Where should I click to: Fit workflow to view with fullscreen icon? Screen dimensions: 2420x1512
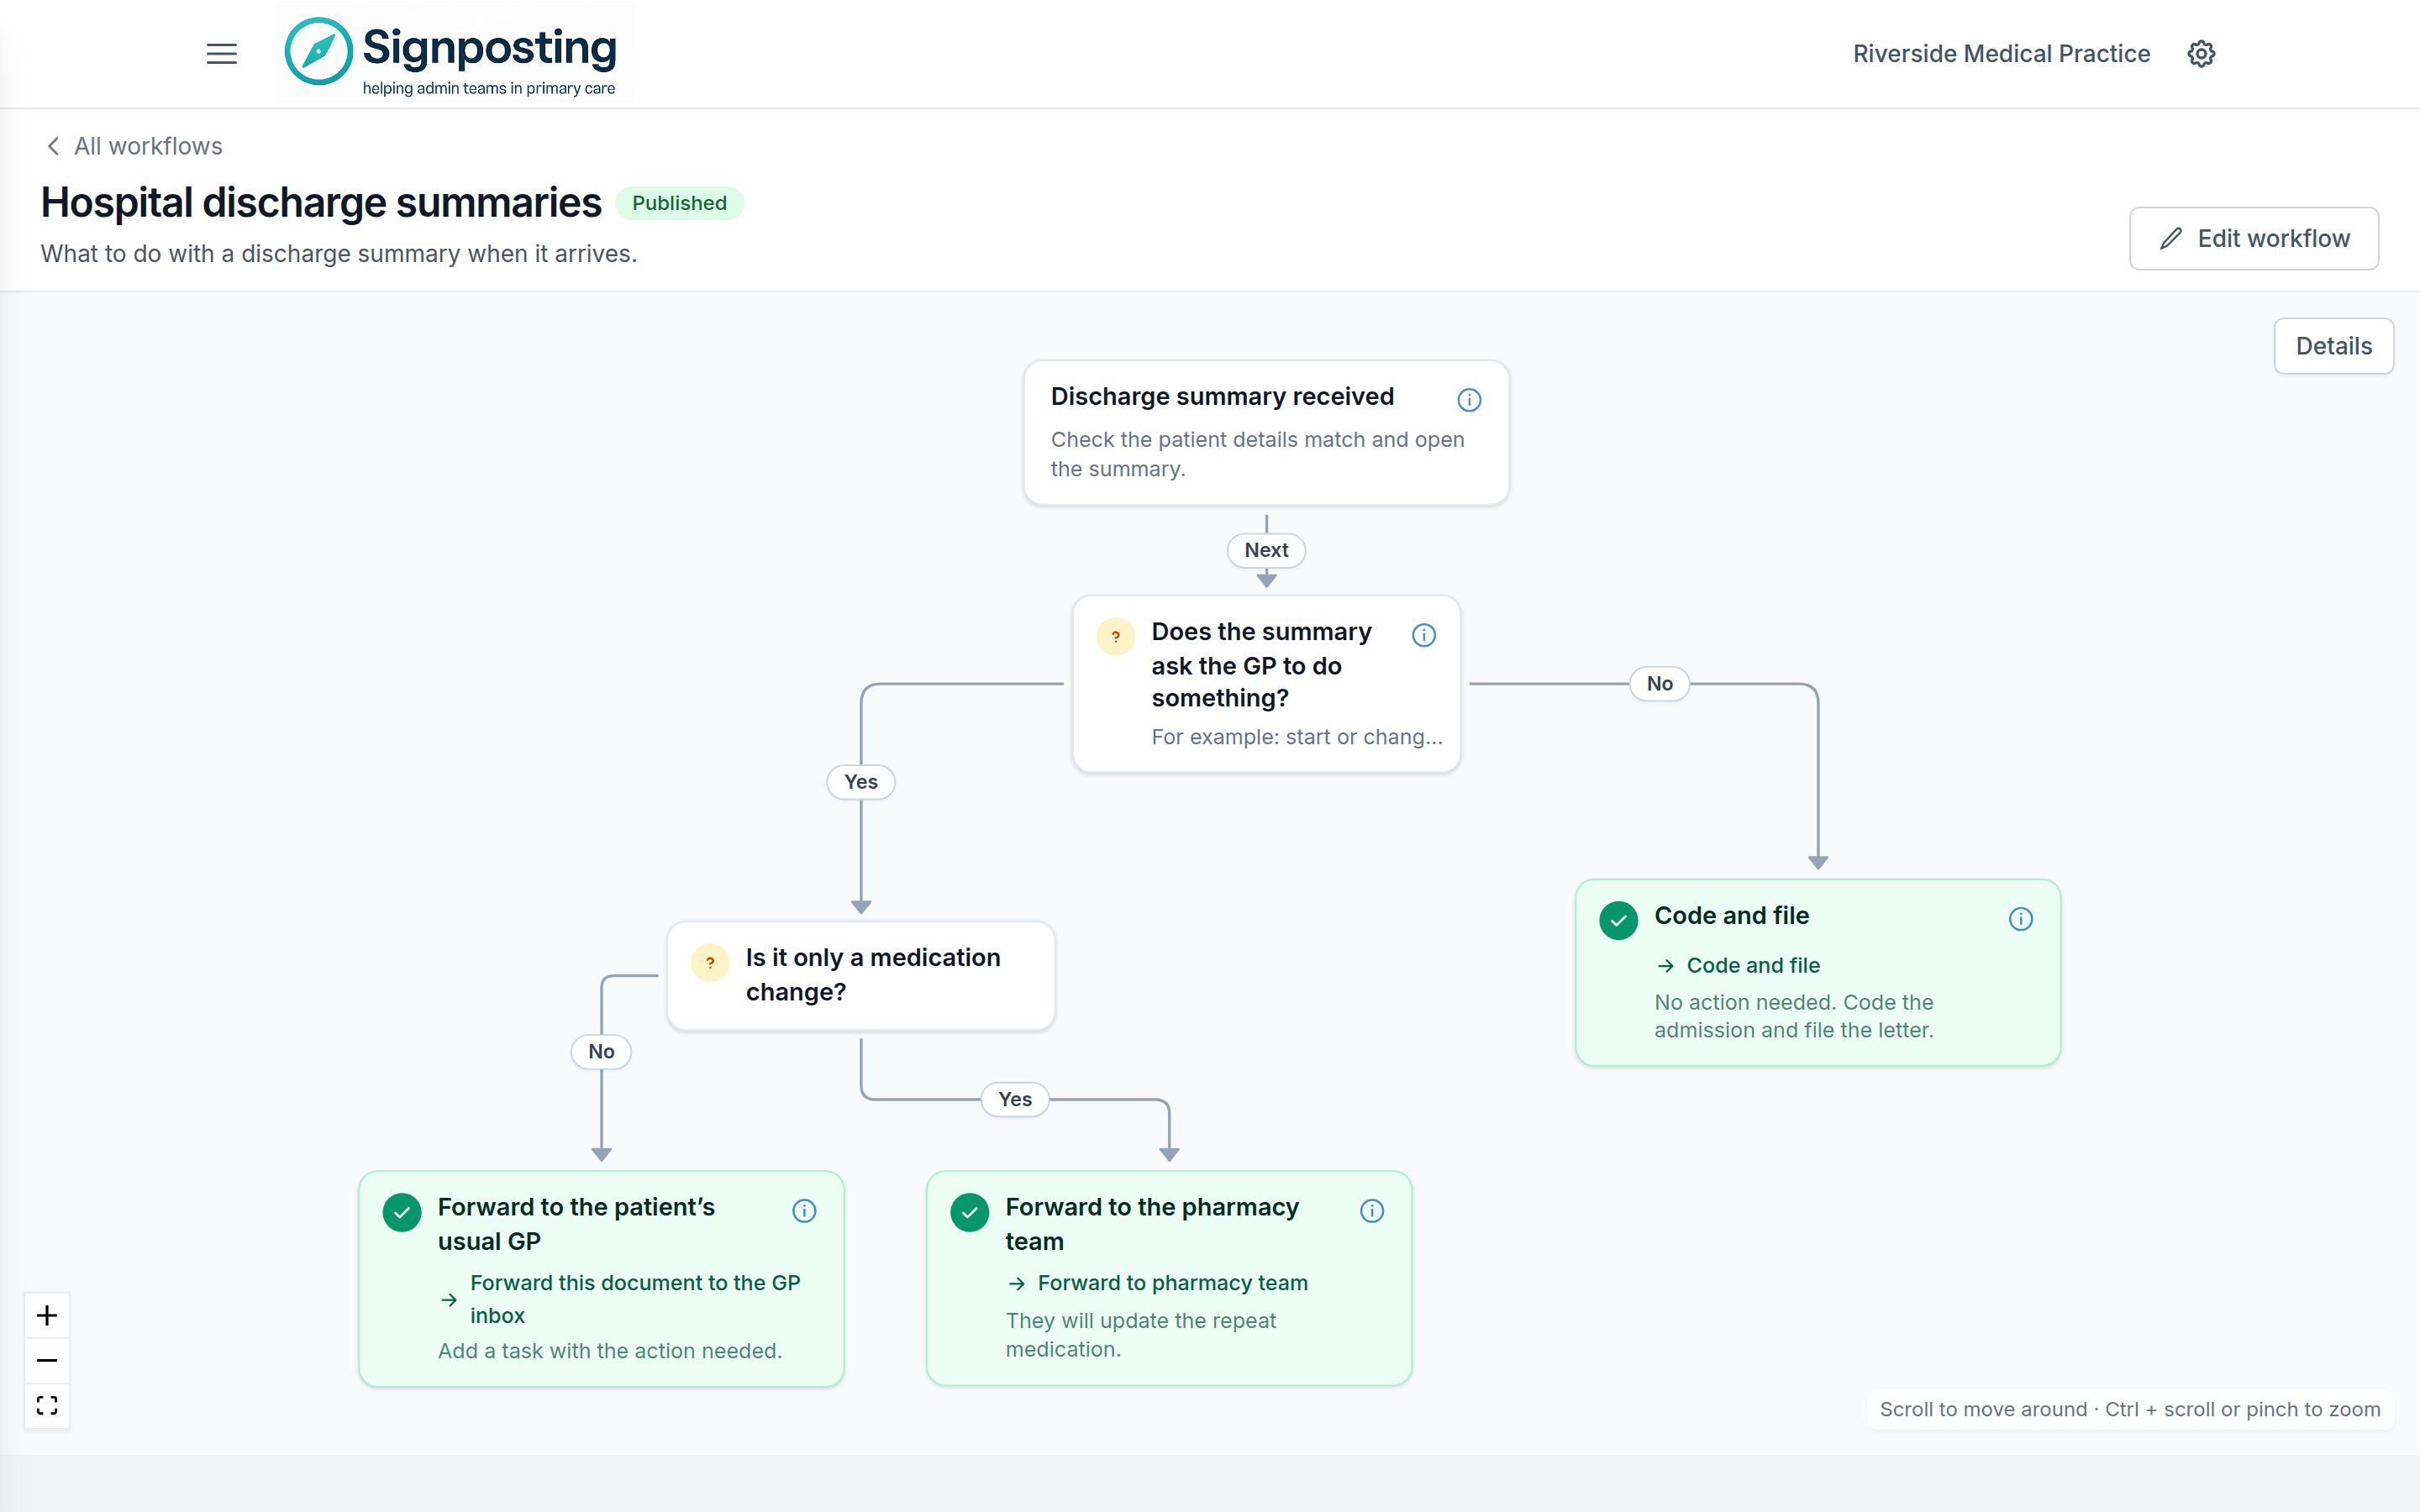(47, 1405)
